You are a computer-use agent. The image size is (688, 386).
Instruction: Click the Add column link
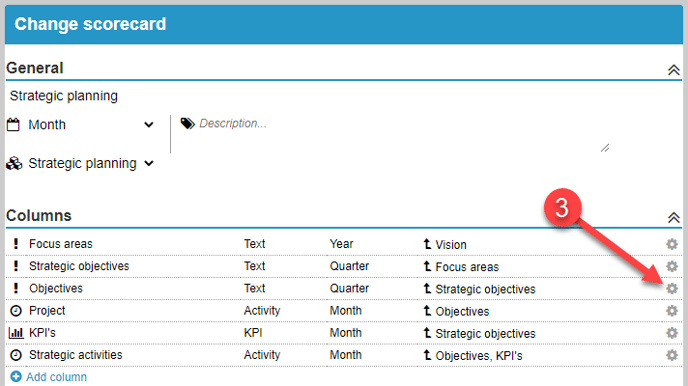(56, 377)
